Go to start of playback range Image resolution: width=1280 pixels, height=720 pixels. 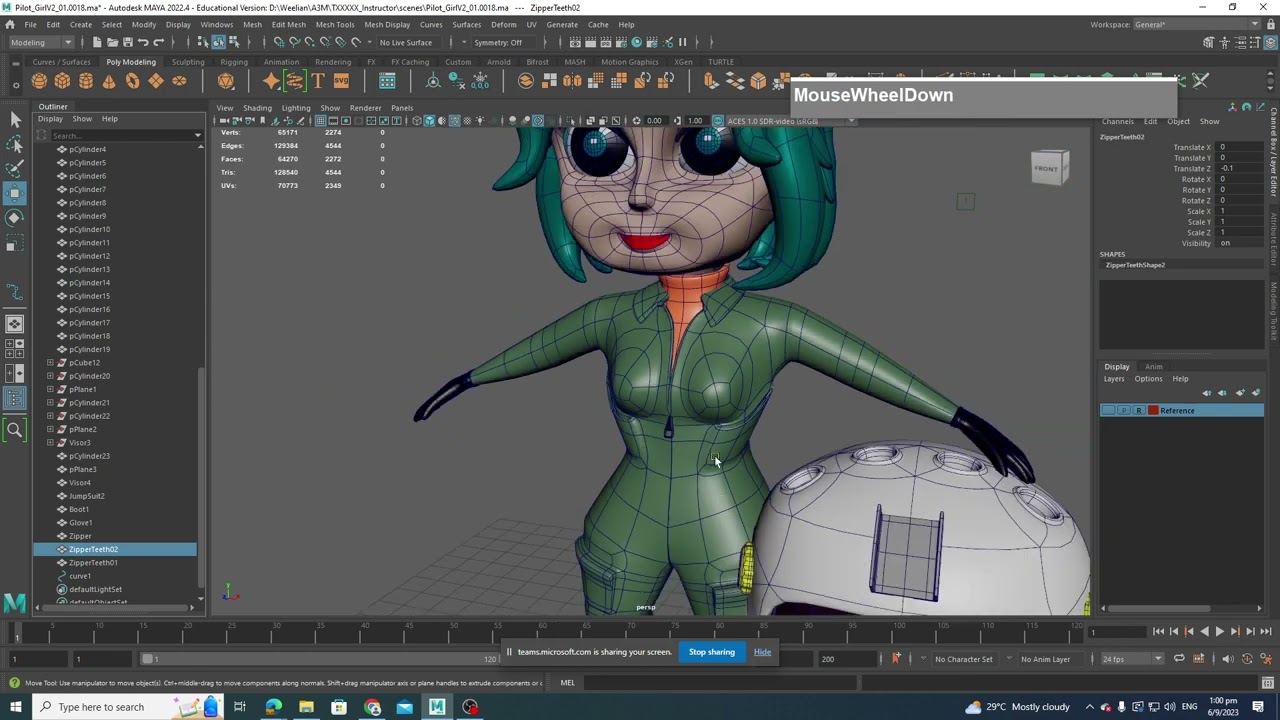[x=1158, y=631]
